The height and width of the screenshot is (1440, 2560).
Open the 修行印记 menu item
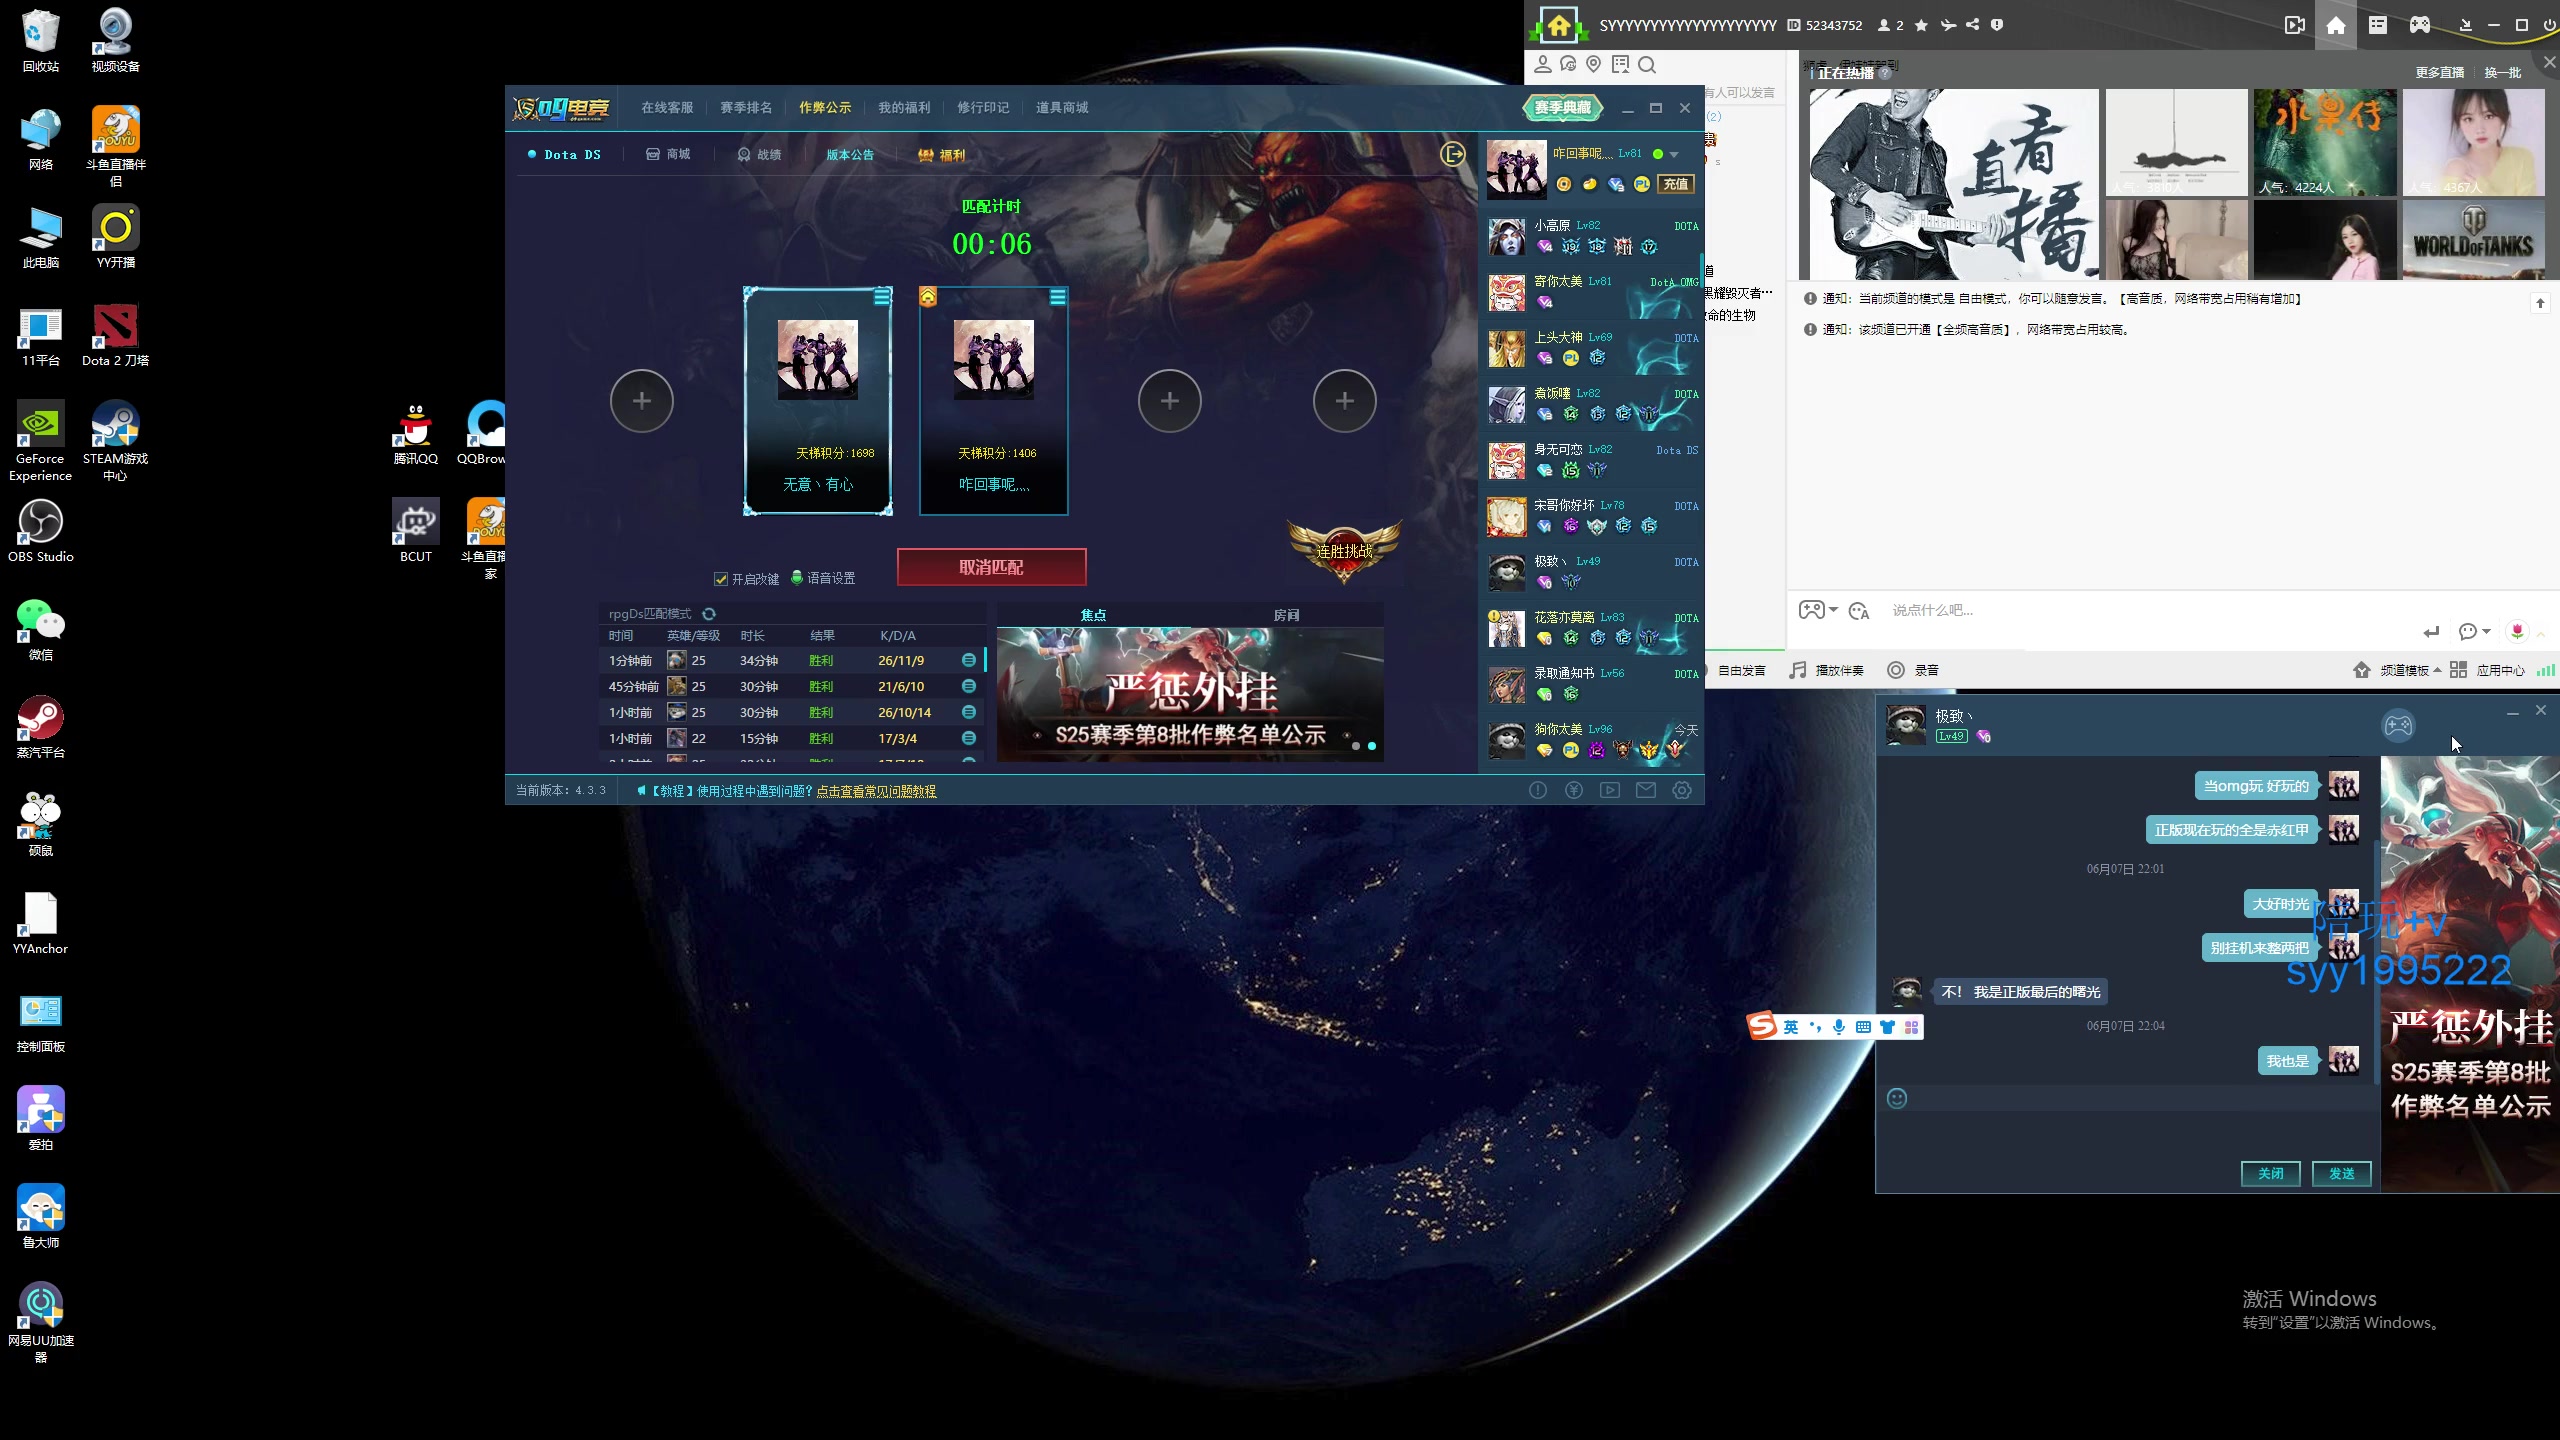[x=983, y=107]
